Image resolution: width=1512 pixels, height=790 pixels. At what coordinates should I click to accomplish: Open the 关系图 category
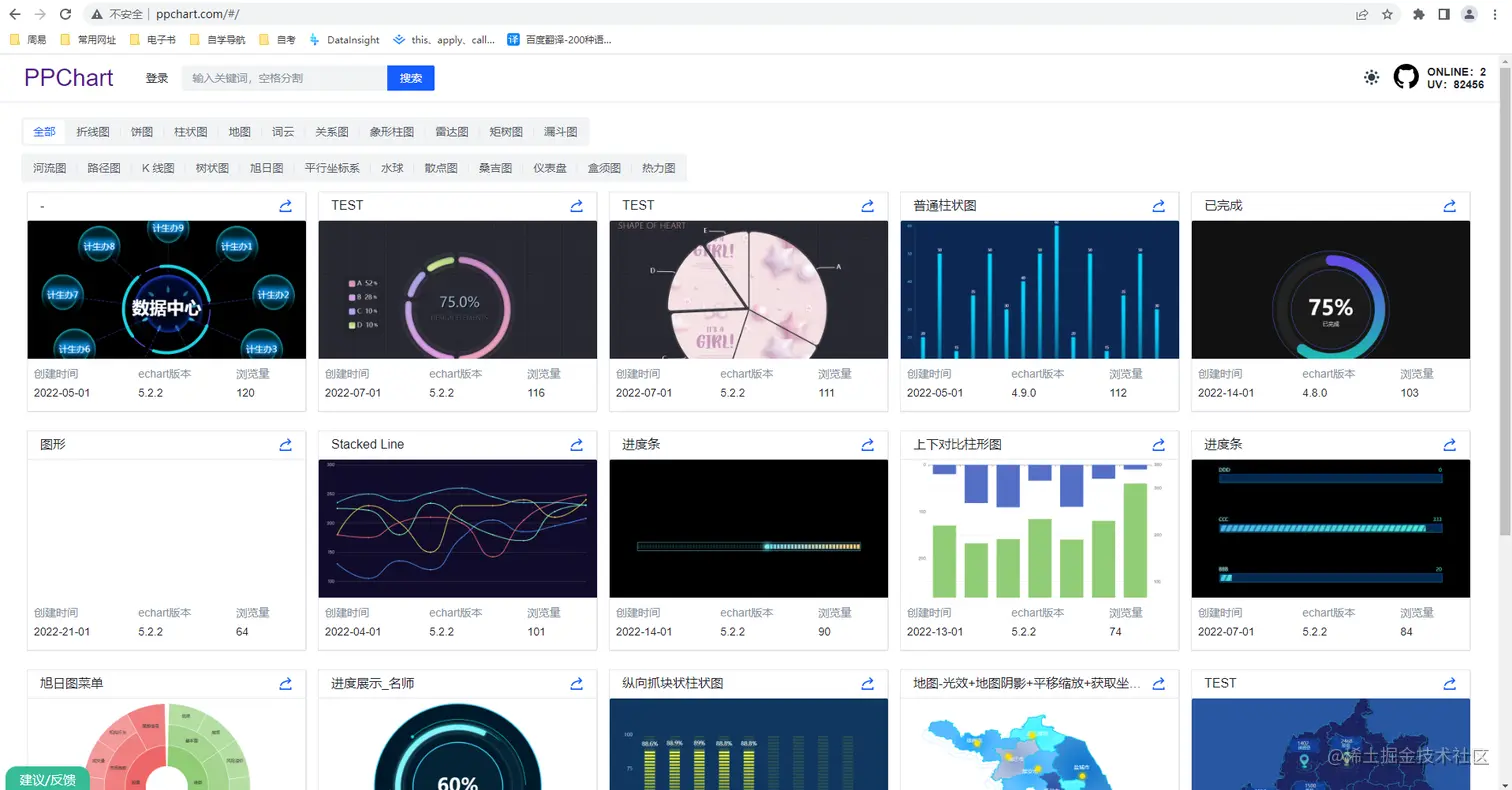coord(332,132)
